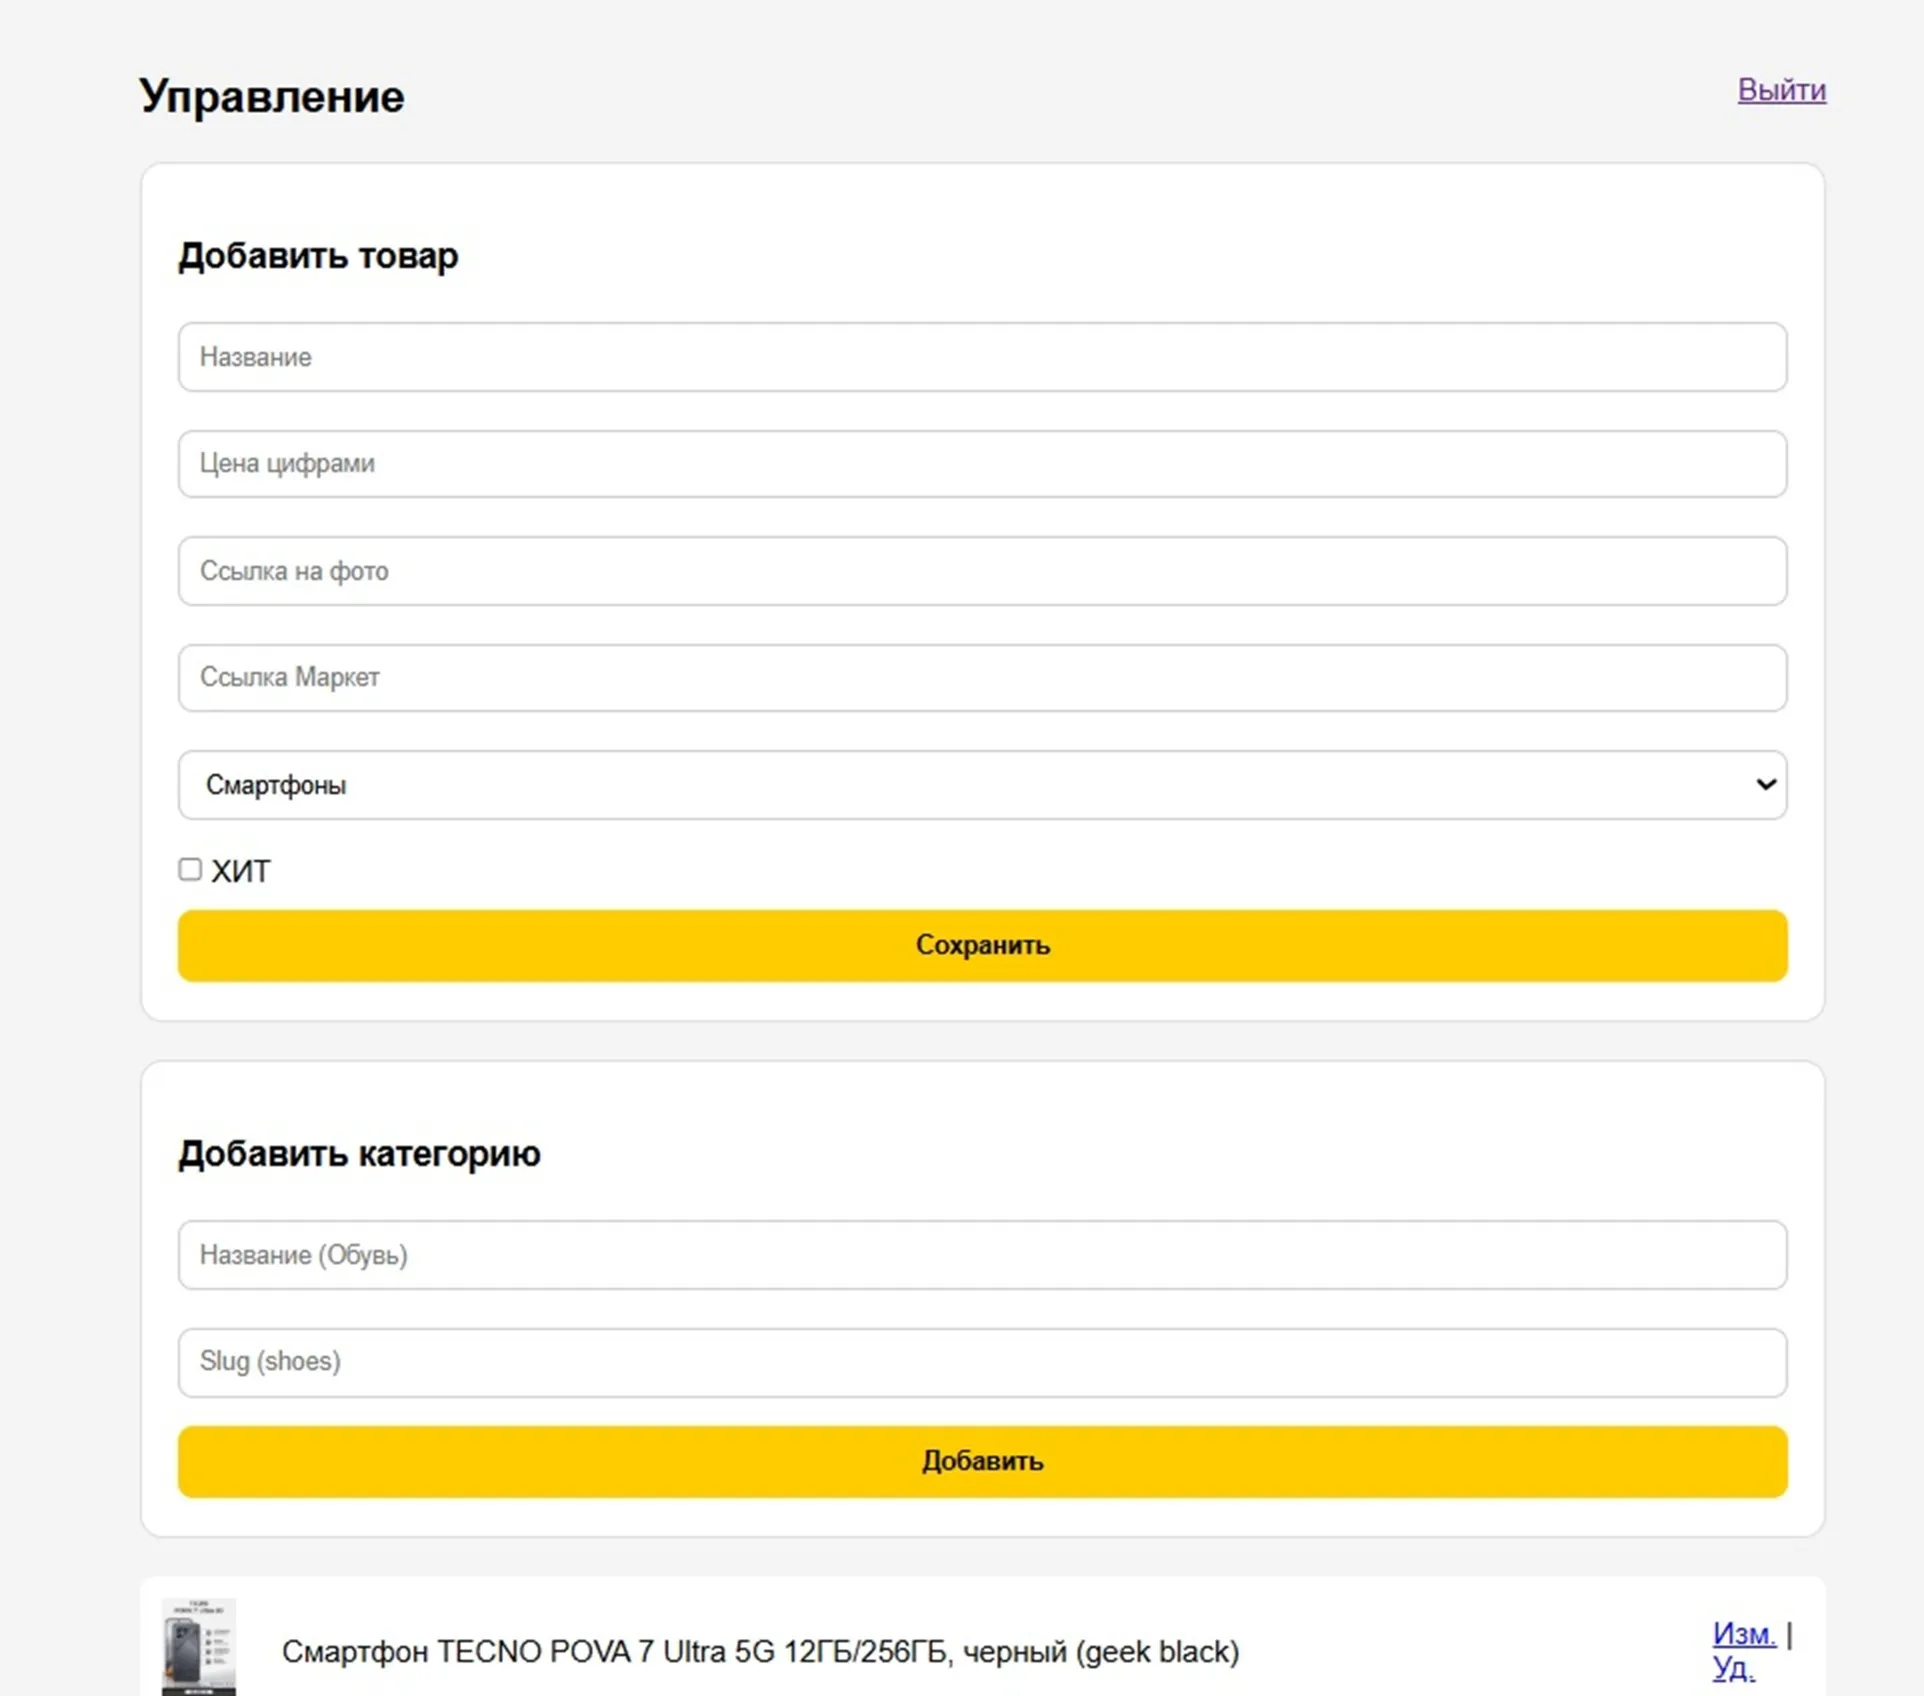Click the category dropdown chevron arrow
The width and height of the screenshot is (1924, 1696).
[1765, 785]
